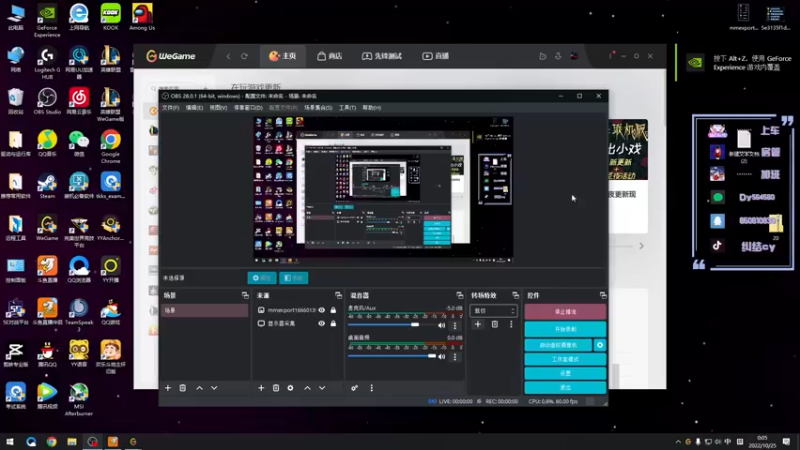
Task: Switch to the WeGame live stream tab
Action: click(435, 56)
